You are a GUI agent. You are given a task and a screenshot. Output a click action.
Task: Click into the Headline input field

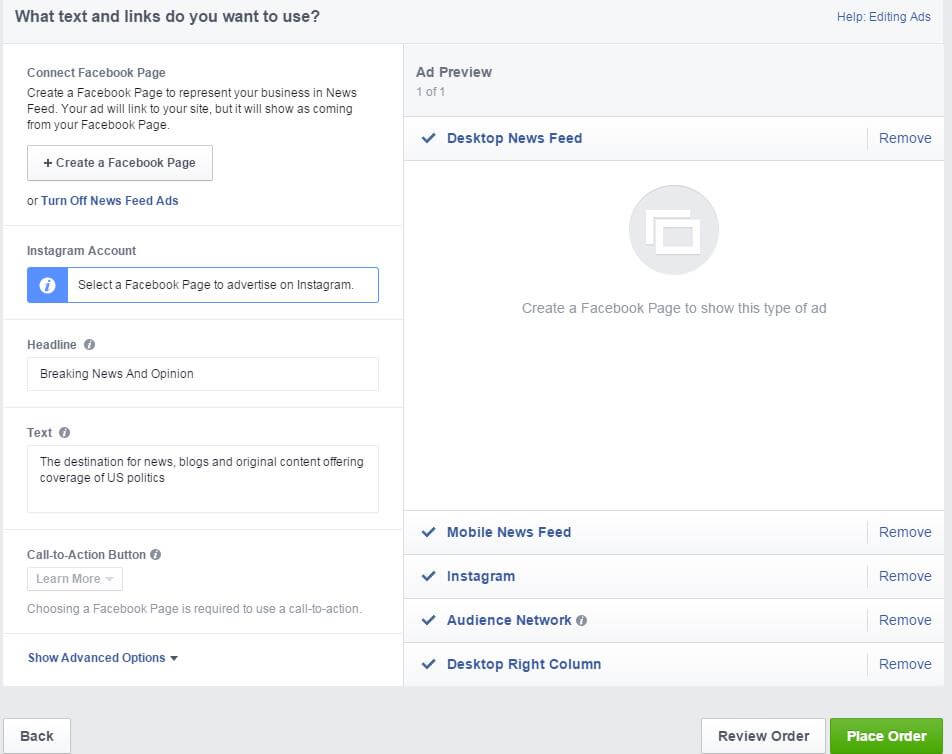click(x=202, y=374)
